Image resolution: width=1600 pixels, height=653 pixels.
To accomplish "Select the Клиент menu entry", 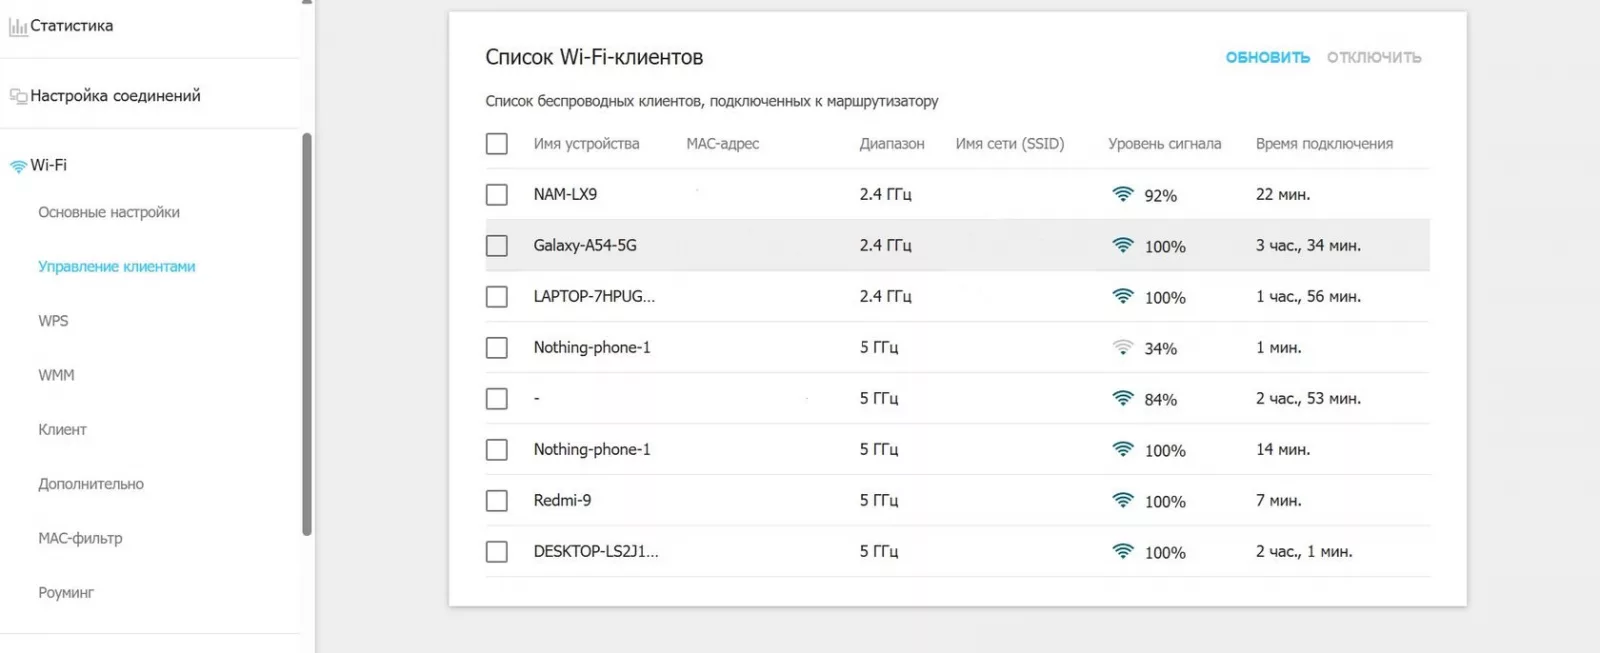I will click(62, 430).
